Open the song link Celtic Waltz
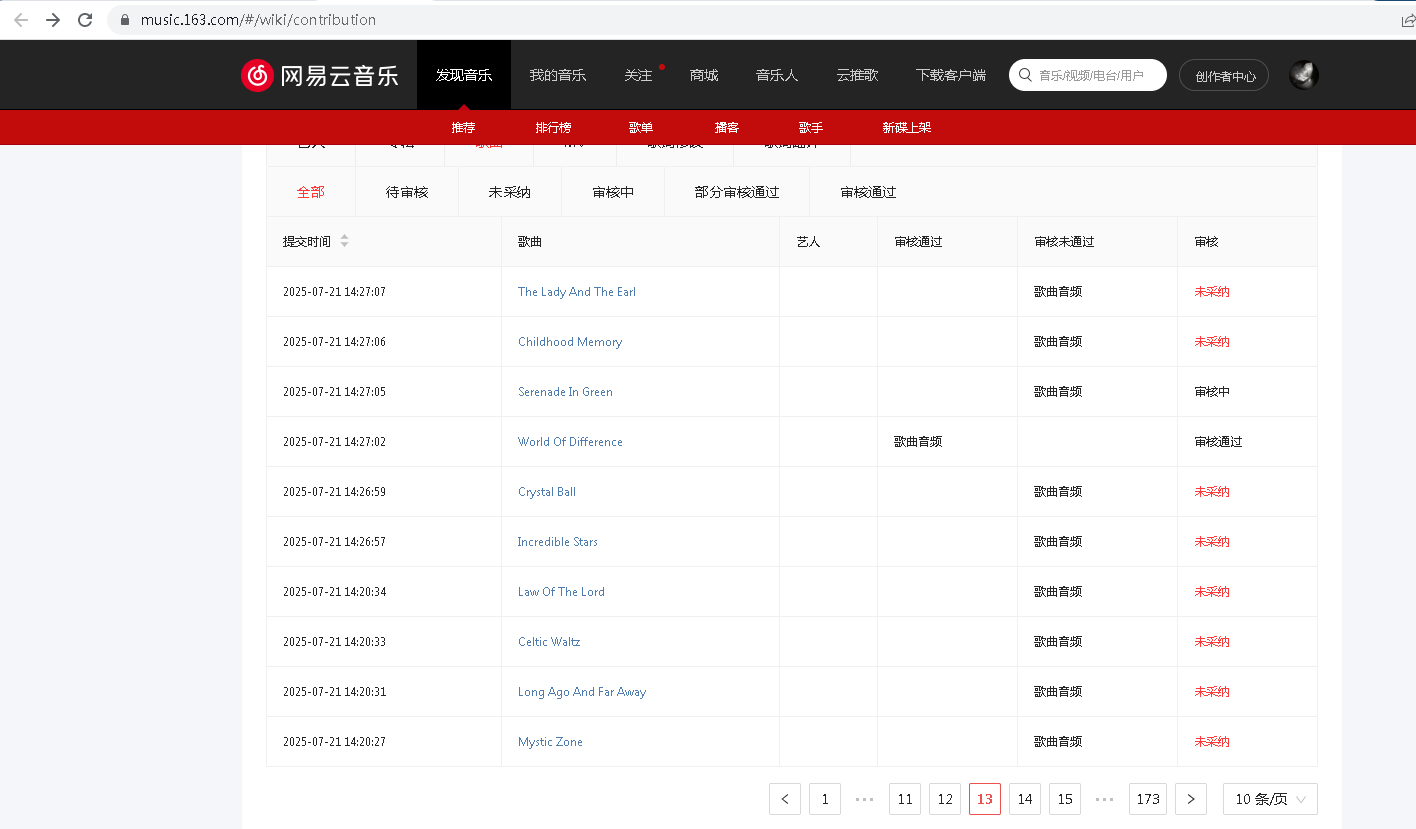The image size is (1416, 829). point(549,642)
